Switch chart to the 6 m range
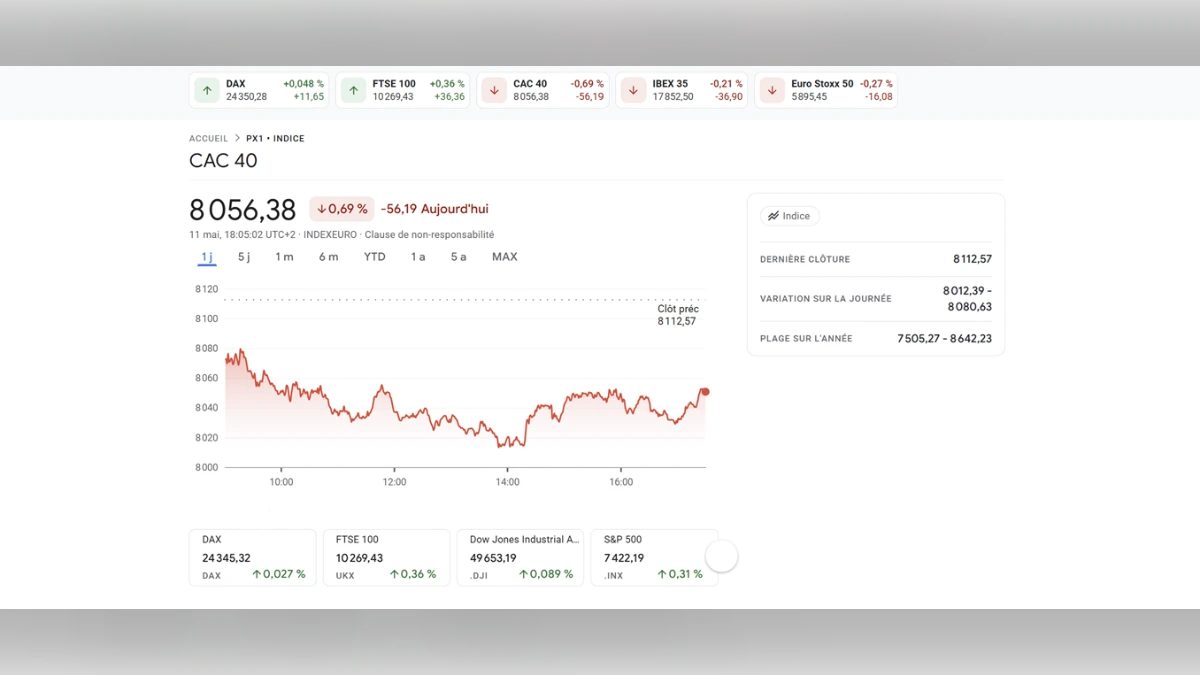The image size is (1200, 675). click(328, 257)
